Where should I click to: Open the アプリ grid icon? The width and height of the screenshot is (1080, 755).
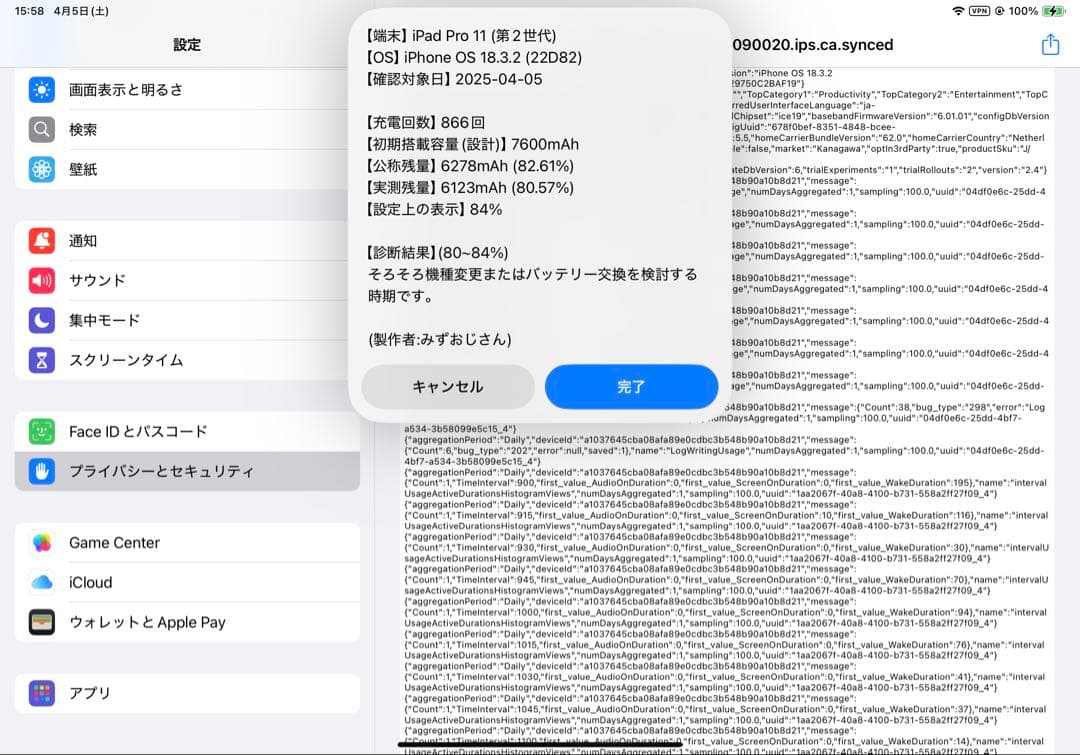(40, 693)
